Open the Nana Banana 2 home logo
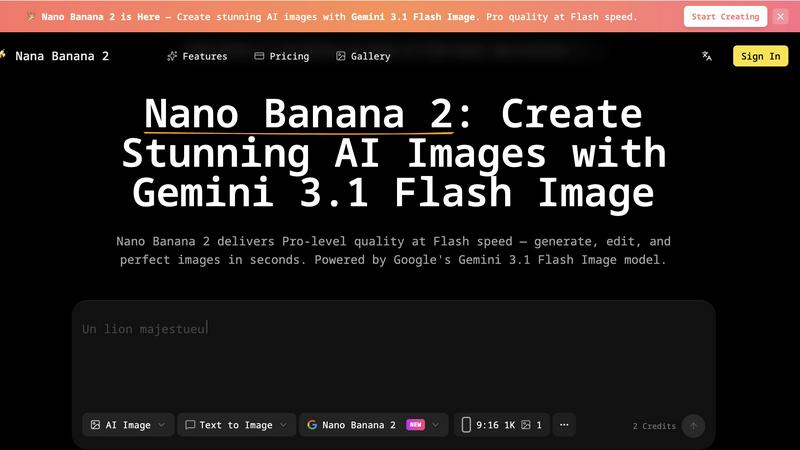This screenshot has height=450, width=800. 55,56
